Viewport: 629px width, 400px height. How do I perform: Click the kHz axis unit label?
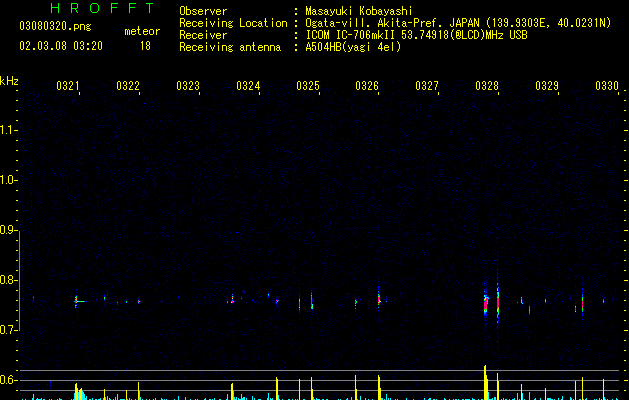click(9, 81)
